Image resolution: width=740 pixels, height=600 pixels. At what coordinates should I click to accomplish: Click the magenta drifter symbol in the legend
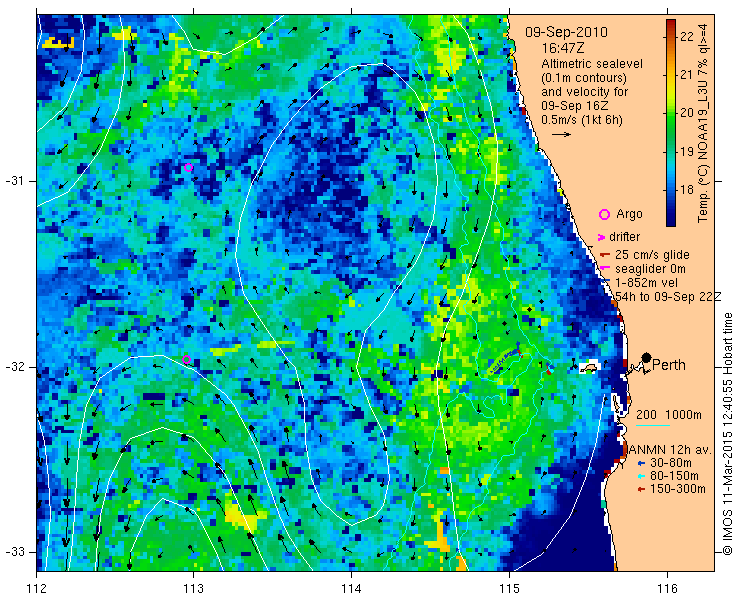[601, 237]
